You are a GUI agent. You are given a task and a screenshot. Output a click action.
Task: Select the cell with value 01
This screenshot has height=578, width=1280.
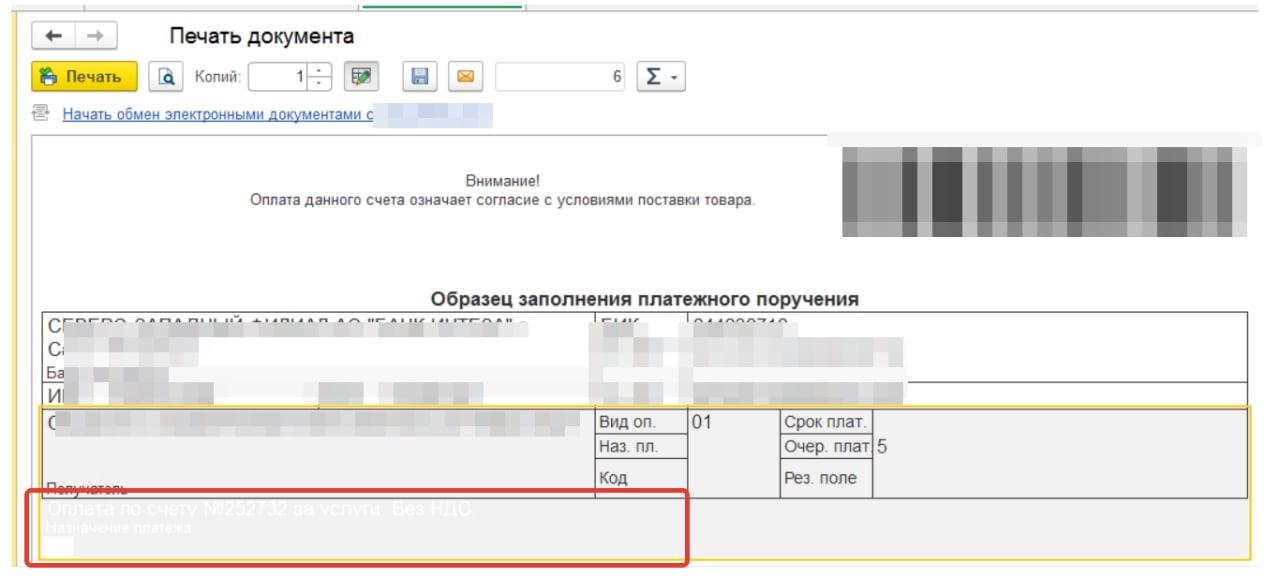coord(734,453)
